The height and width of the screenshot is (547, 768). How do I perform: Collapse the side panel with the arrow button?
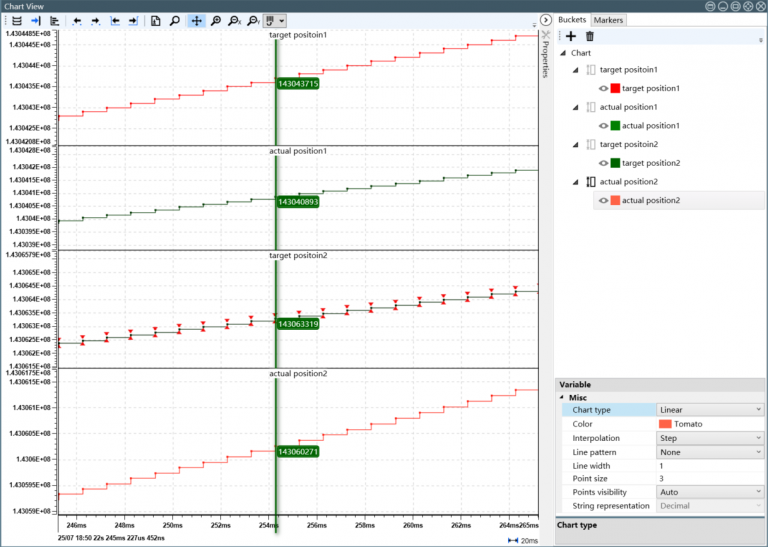(x=546, y=20)
